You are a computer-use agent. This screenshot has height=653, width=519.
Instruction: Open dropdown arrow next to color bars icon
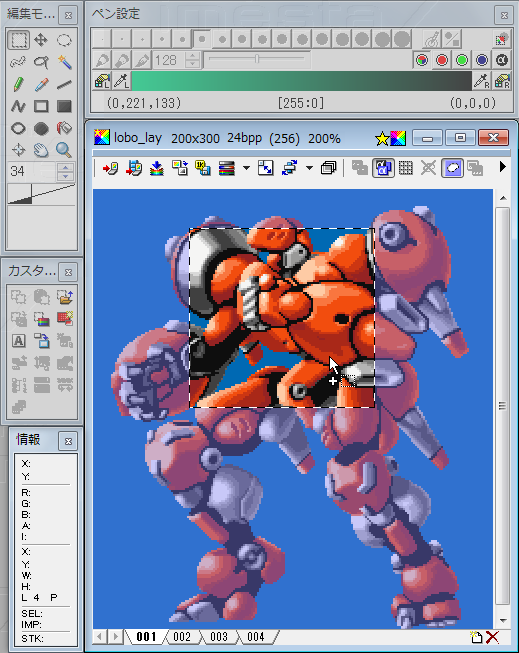[246, 168]
